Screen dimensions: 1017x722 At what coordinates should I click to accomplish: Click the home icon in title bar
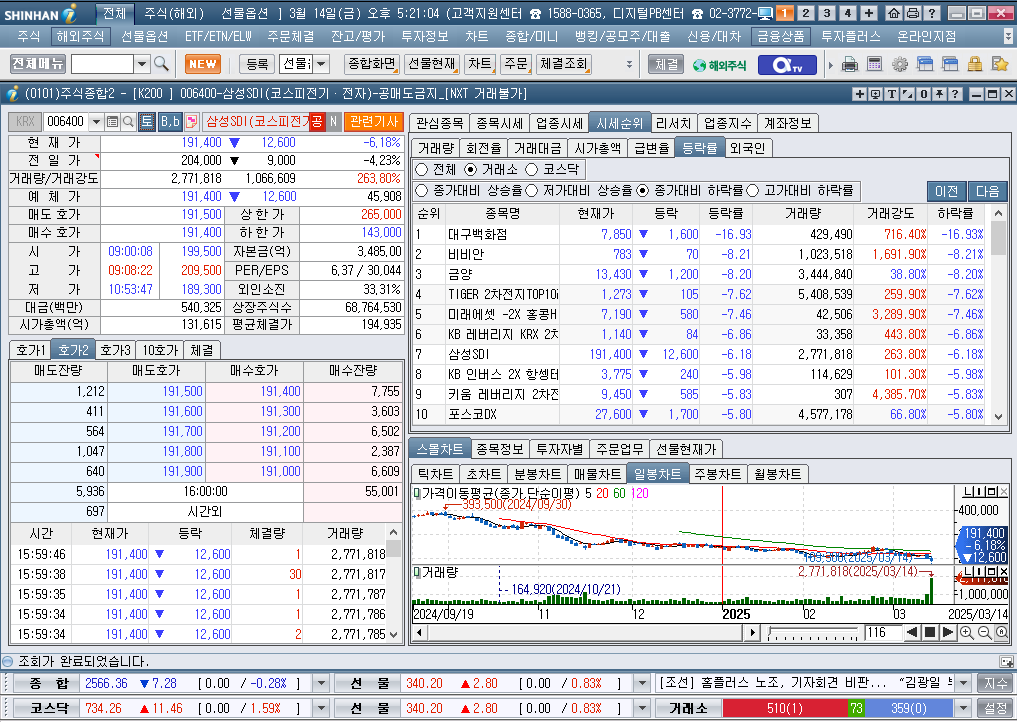tap(894, 13)
